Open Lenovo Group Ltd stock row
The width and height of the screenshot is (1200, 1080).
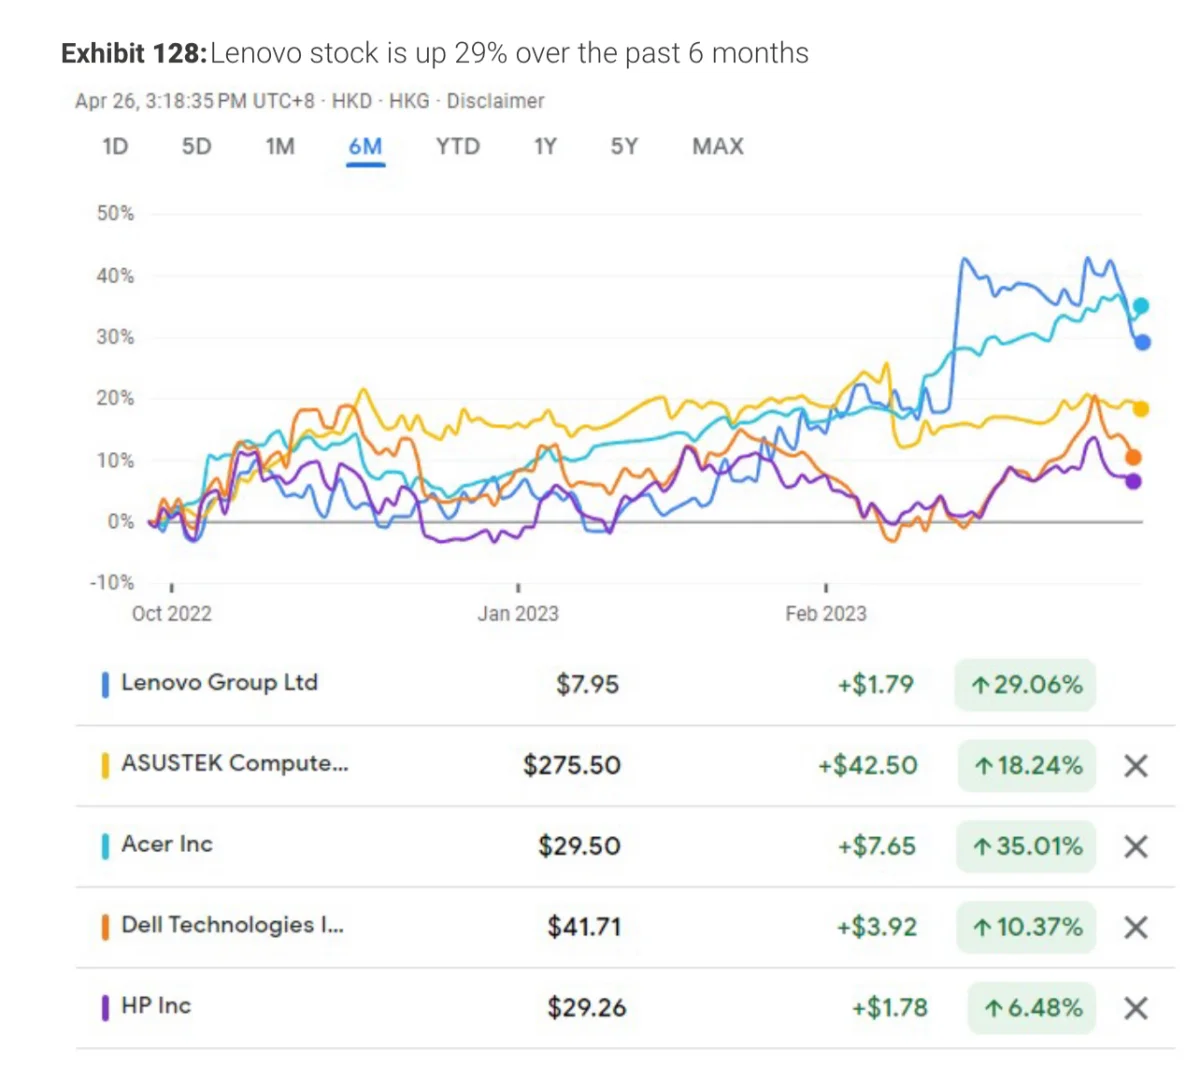219,683
